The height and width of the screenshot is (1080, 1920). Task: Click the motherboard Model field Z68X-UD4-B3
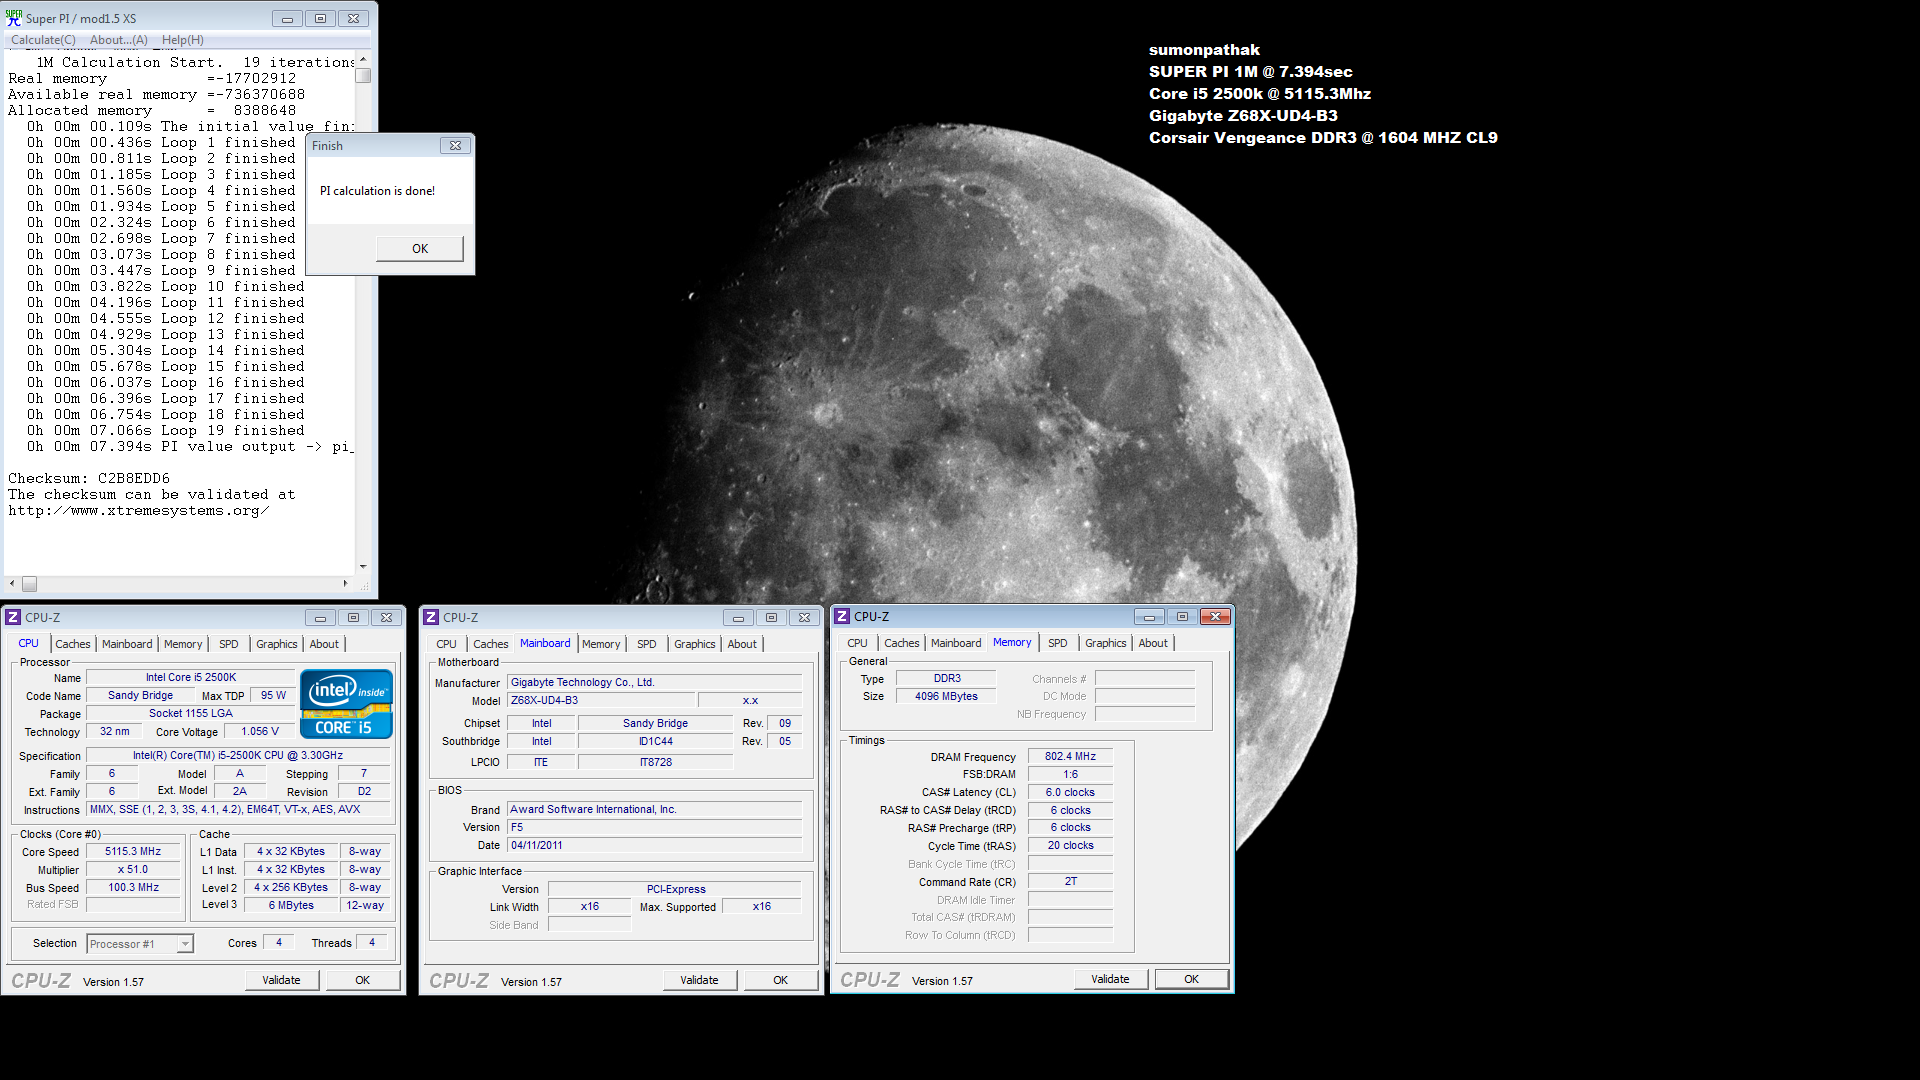(x=601, y=700)
